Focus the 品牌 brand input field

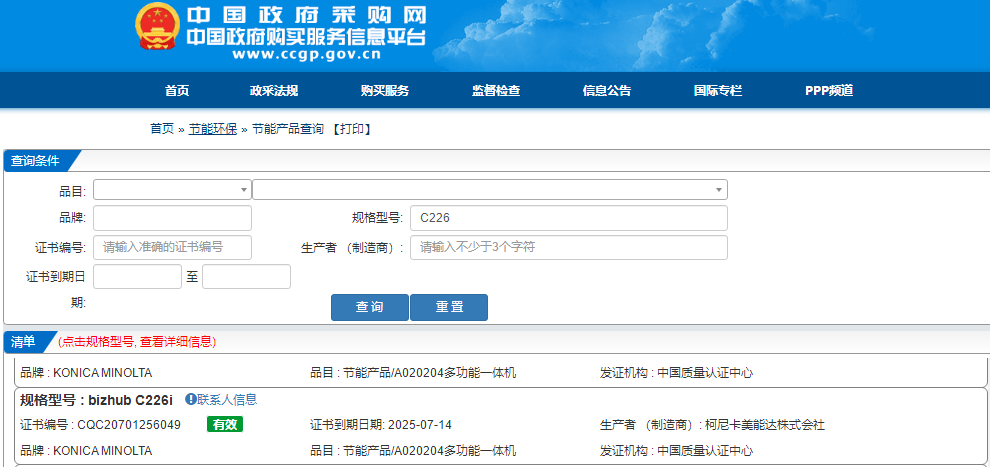(x=172, y=218)
